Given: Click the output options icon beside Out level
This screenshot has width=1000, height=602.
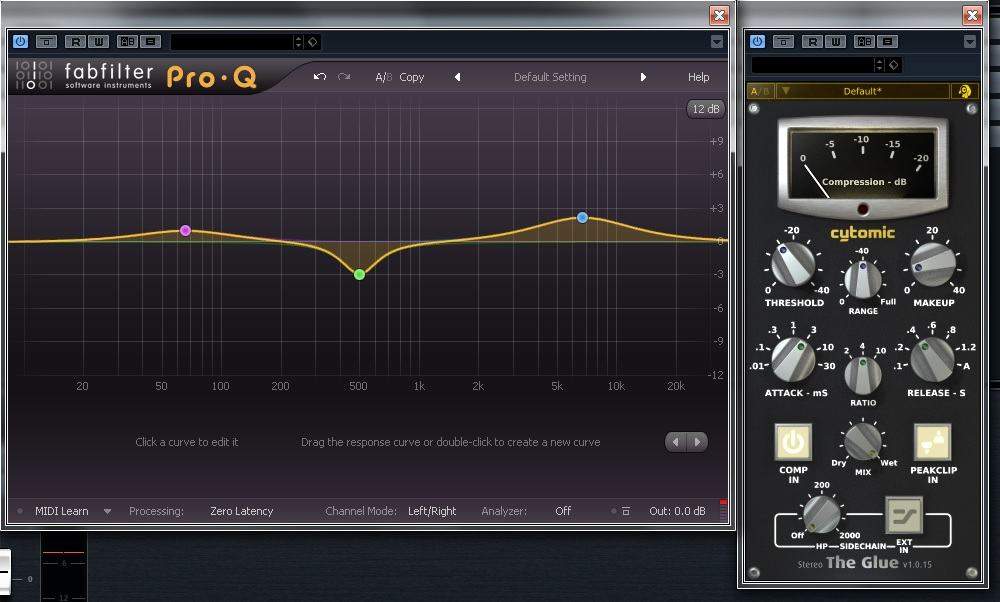Looking at the screenshot, I should click(626, 511).
